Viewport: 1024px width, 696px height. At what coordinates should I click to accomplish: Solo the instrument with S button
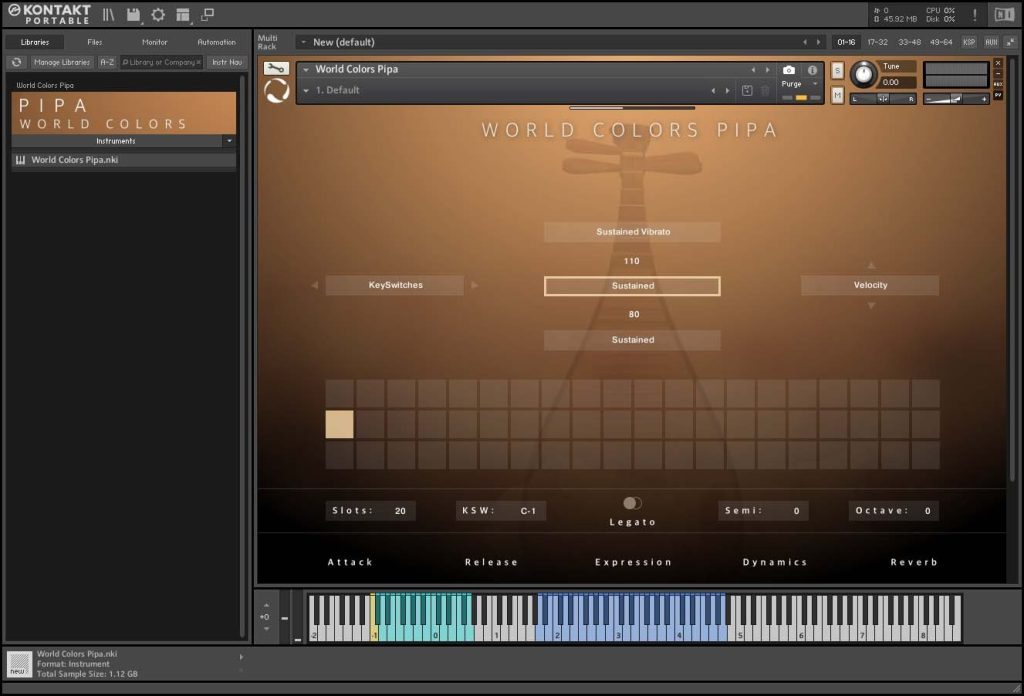click(837, 70)
